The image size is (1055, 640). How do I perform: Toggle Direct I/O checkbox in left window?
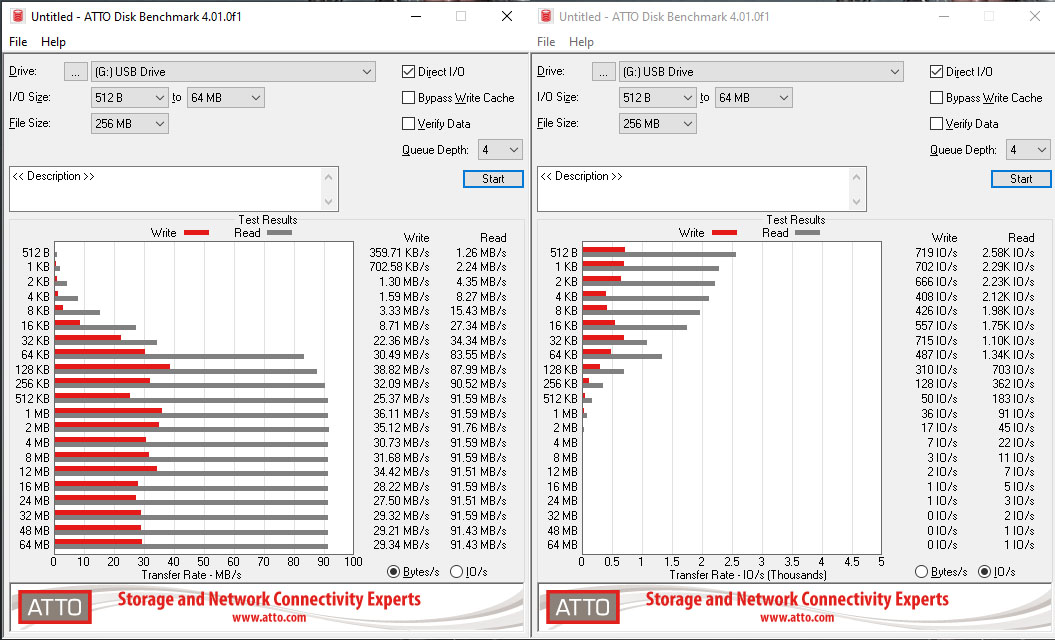[408, 71]
